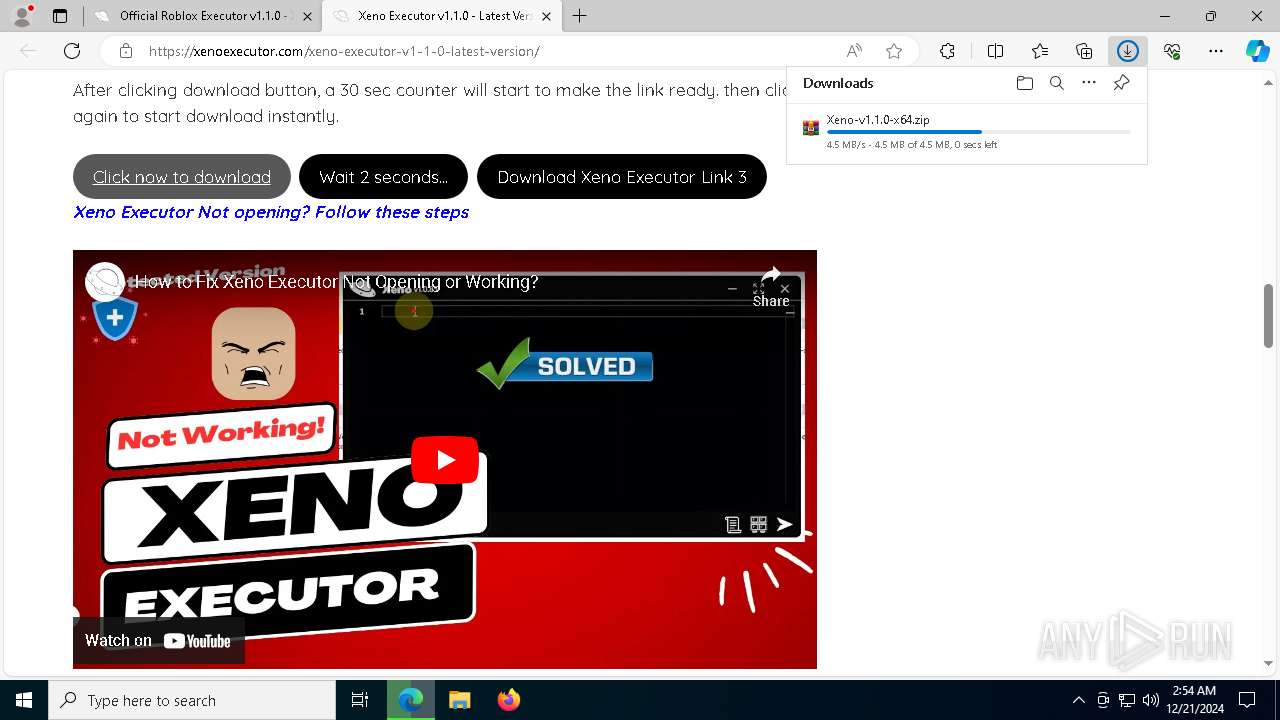Open Xeno-v1.1.0-x64.zip download entry
The height and width of the screenshot is (720, 1280).
[967, 131]
